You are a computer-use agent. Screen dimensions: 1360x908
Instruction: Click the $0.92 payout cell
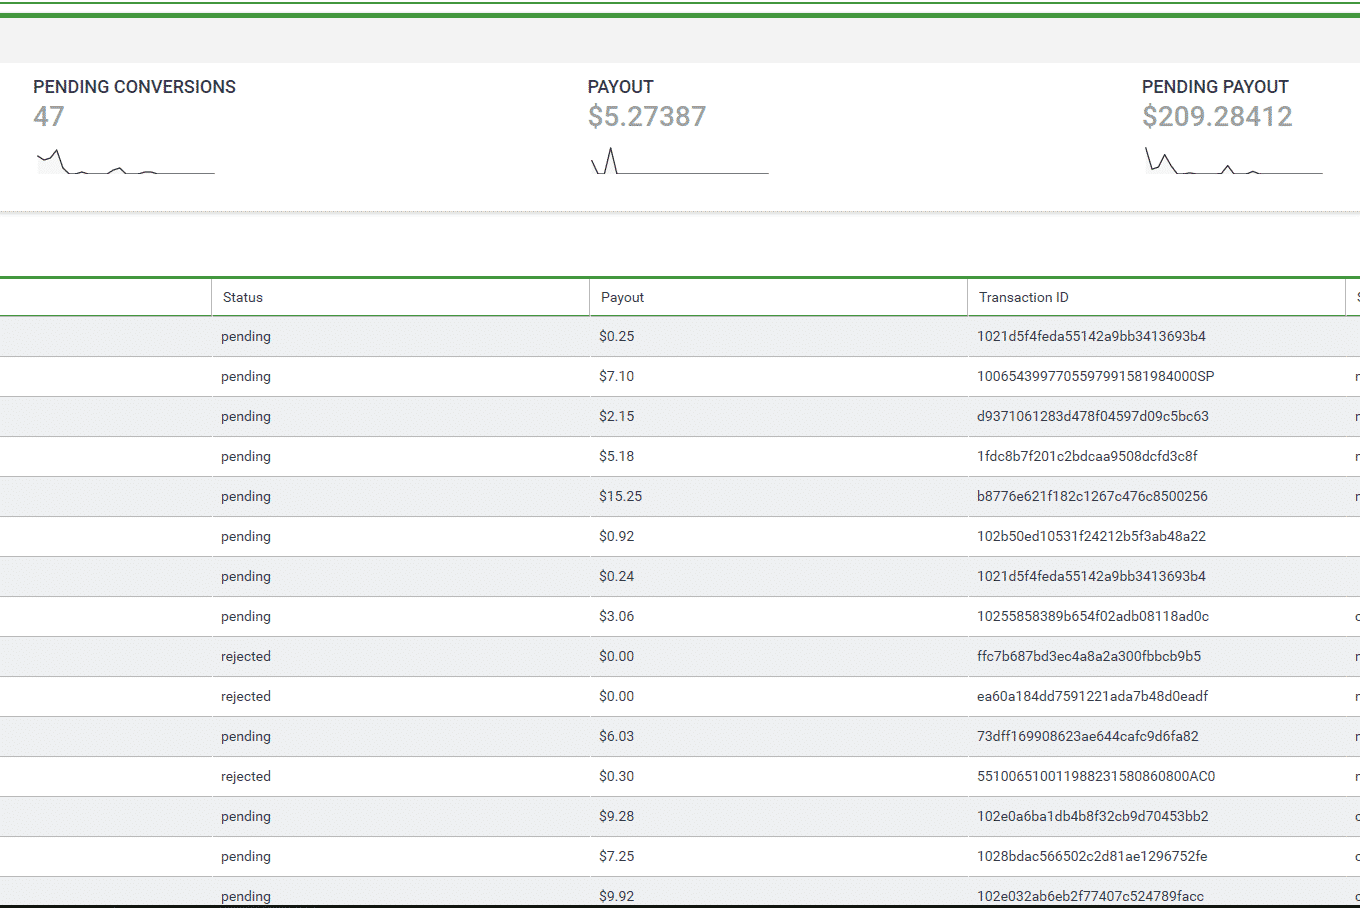coord(617,536)
